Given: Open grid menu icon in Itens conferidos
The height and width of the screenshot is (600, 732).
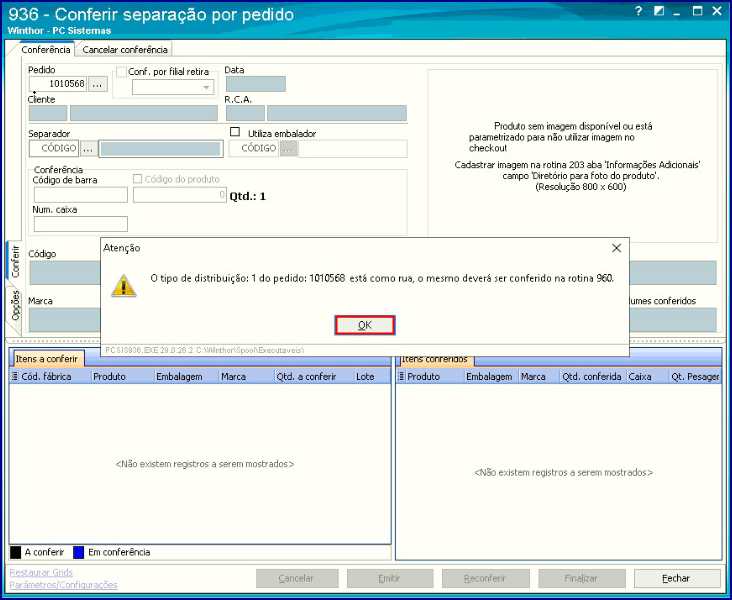Looking at the screenshot, I should pyautogui.click(x=401, y=376).
